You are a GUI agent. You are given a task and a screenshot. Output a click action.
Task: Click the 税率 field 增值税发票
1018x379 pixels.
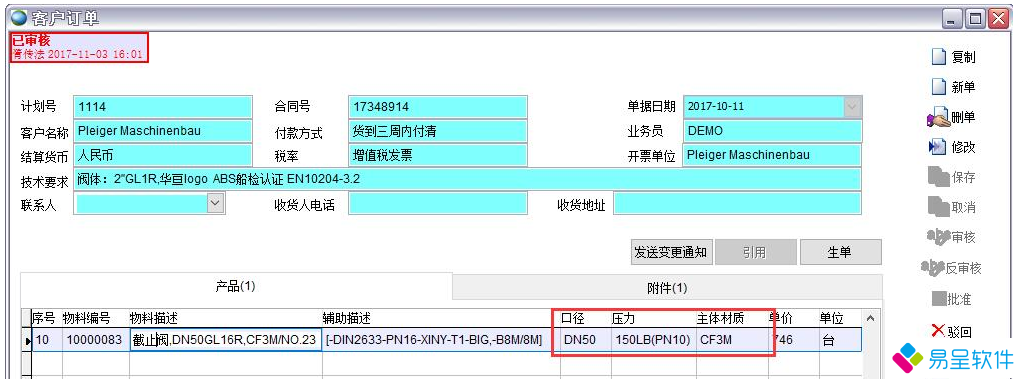(x=438, y=155)
